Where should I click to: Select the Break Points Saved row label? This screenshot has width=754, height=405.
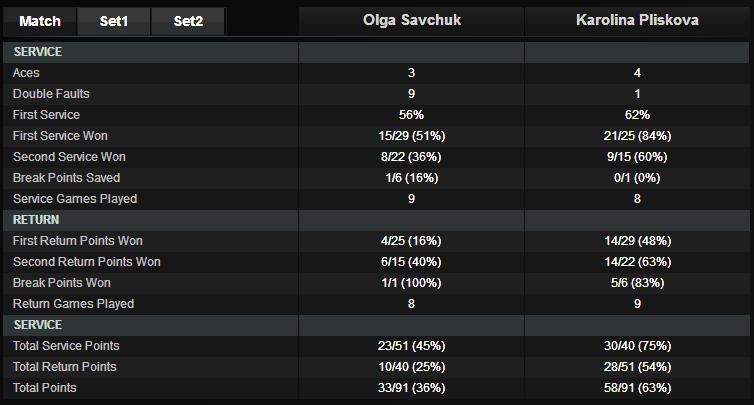(66, 178)
